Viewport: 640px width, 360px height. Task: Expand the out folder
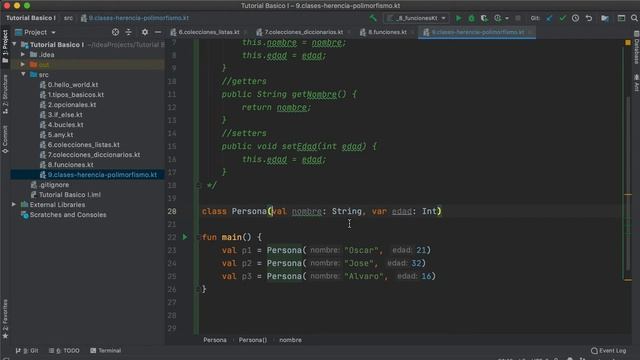tap(23, 64)
